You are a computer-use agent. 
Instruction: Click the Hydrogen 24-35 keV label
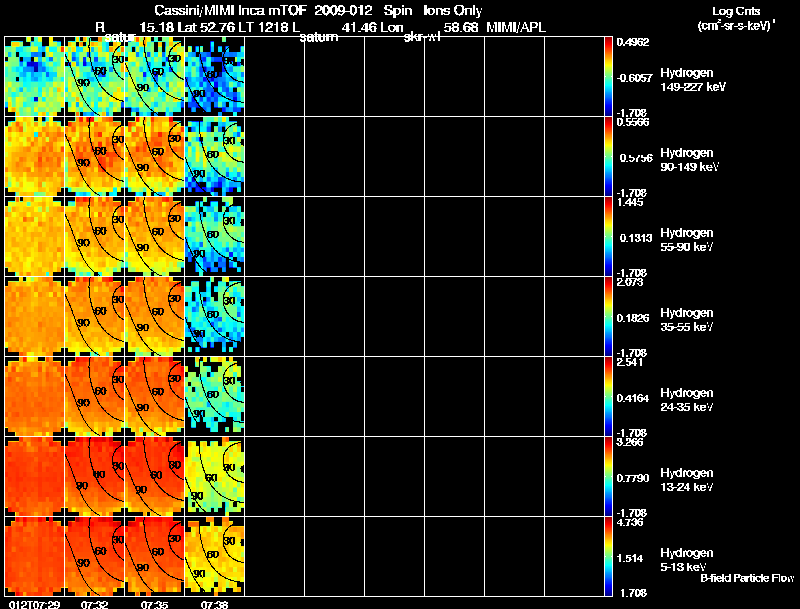point(687,400)
